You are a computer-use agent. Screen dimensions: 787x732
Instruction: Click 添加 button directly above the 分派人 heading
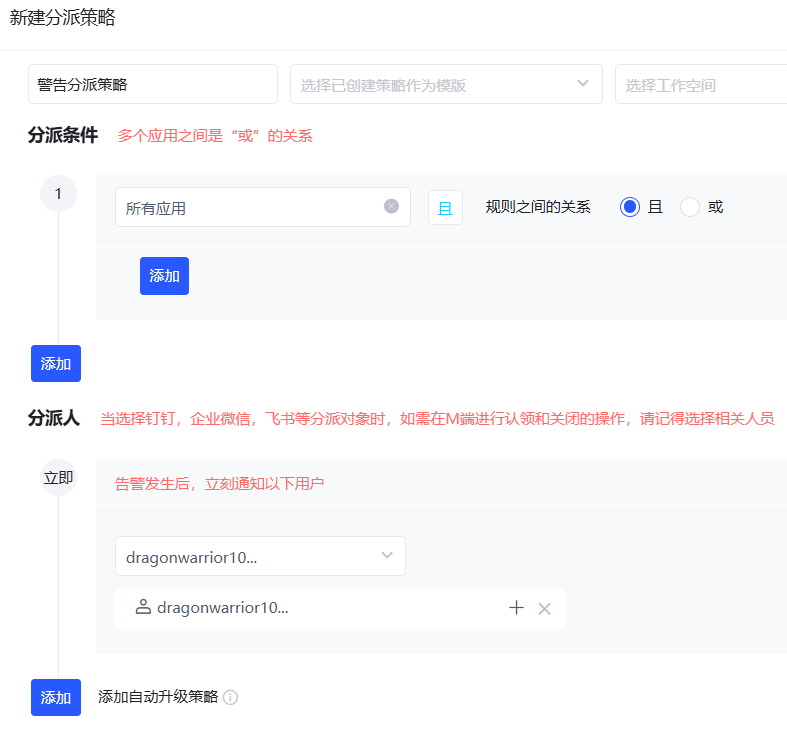[x=56, y=364]
